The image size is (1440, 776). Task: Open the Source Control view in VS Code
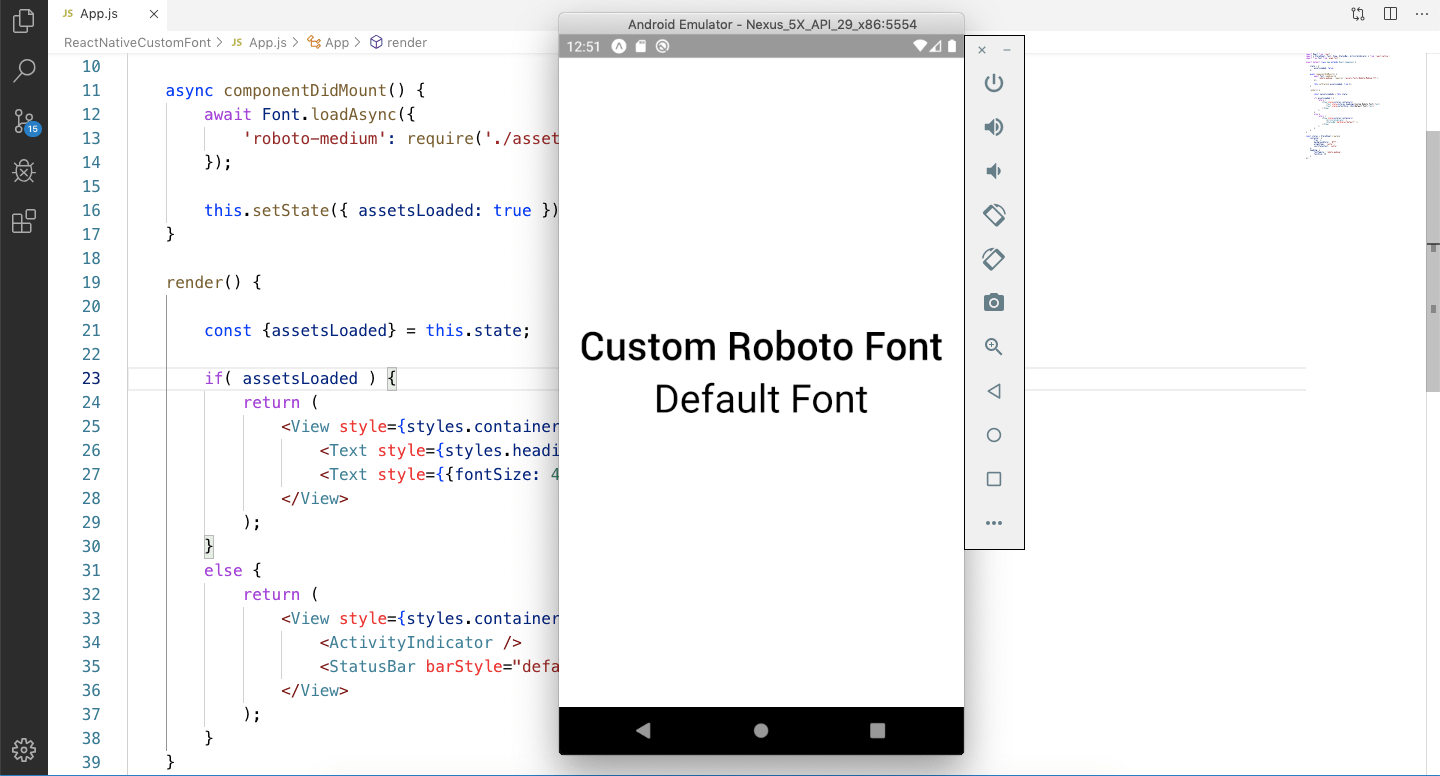[24, 120]
